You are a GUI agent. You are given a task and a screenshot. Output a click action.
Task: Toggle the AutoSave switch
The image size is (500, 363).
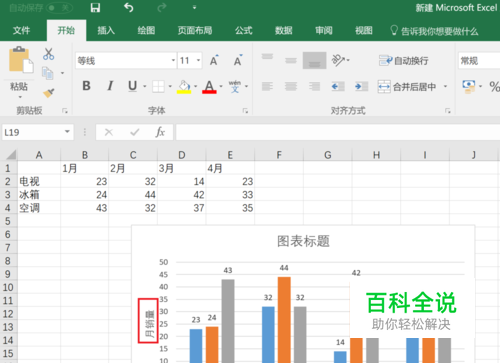(x=60, y=8)
